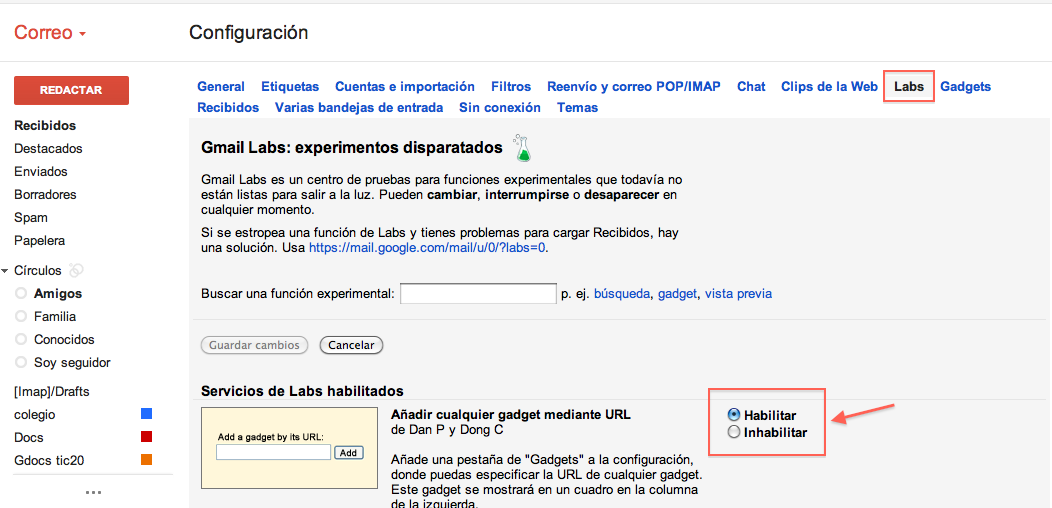Image resolution: width=1052 pixels, height=508 pixels.
Task: Click the gadget example link
Action: click(677, 293)
